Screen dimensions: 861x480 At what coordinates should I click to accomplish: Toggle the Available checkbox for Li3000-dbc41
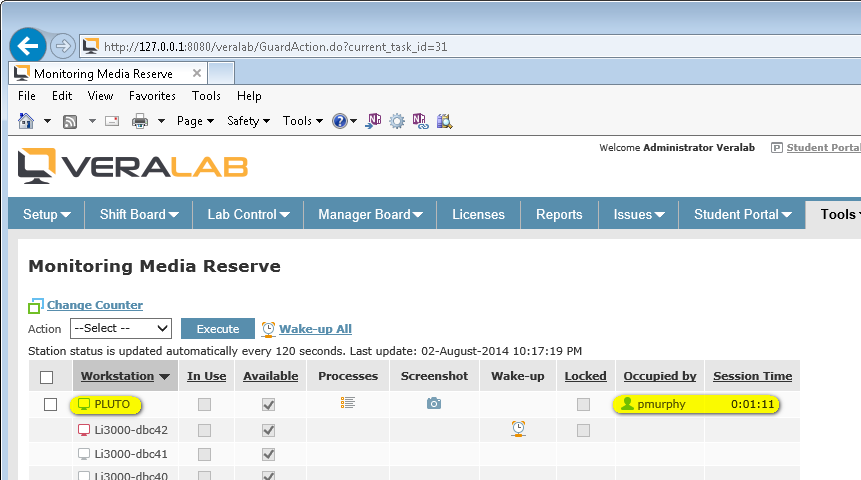(269, 455)
